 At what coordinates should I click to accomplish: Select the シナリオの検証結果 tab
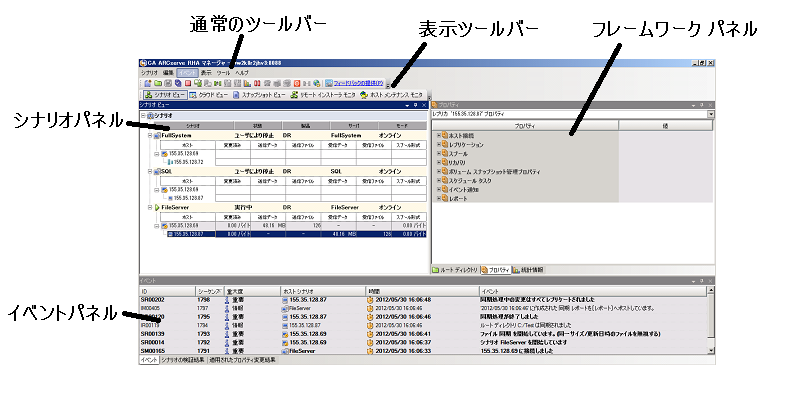[x=183, y=359]
